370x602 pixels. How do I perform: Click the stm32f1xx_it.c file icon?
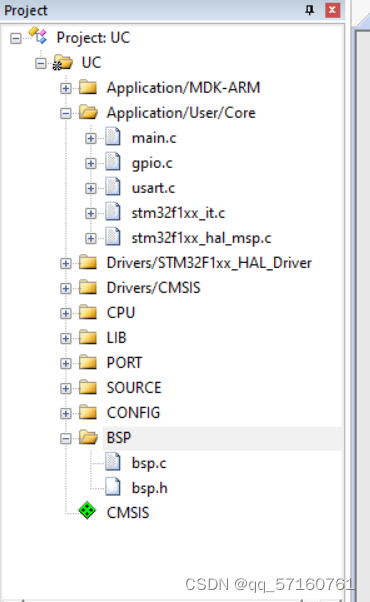[x=113, y=212]
